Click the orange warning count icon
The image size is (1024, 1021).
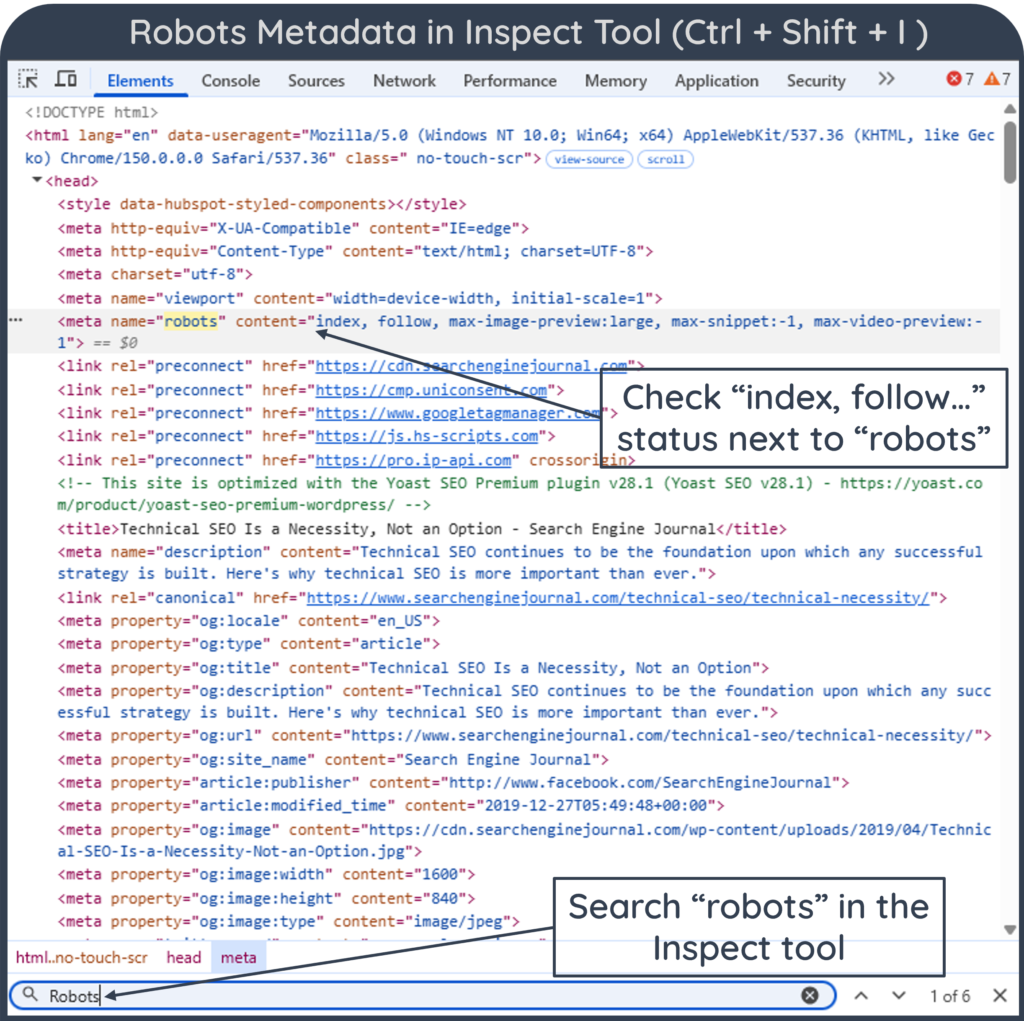tap(991, 79)
